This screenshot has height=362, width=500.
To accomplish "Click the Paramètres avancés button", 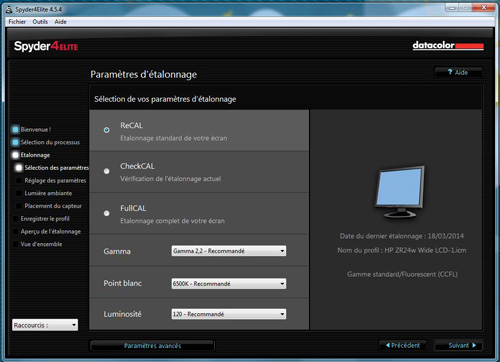I will tap(152, 346).
